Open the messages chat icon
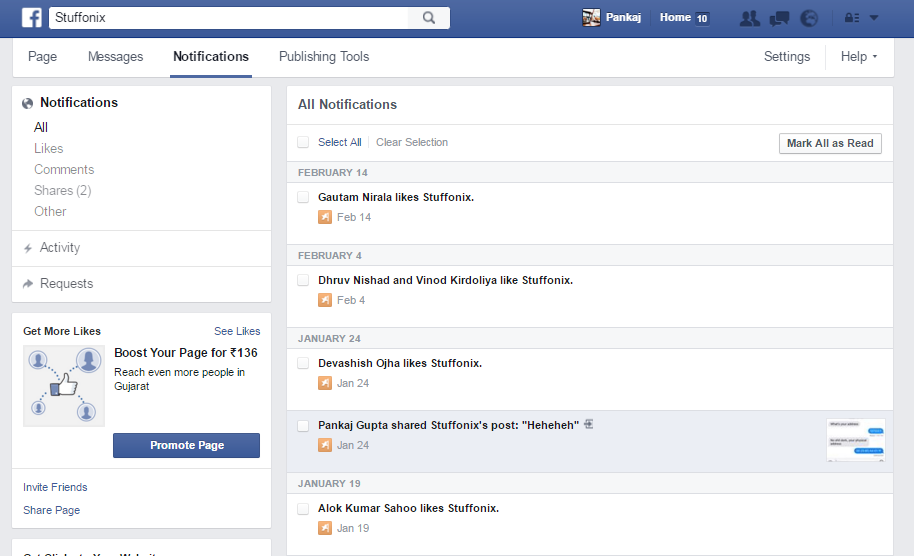The width and height of the screenshot is (914, 556). coord(779,19)
